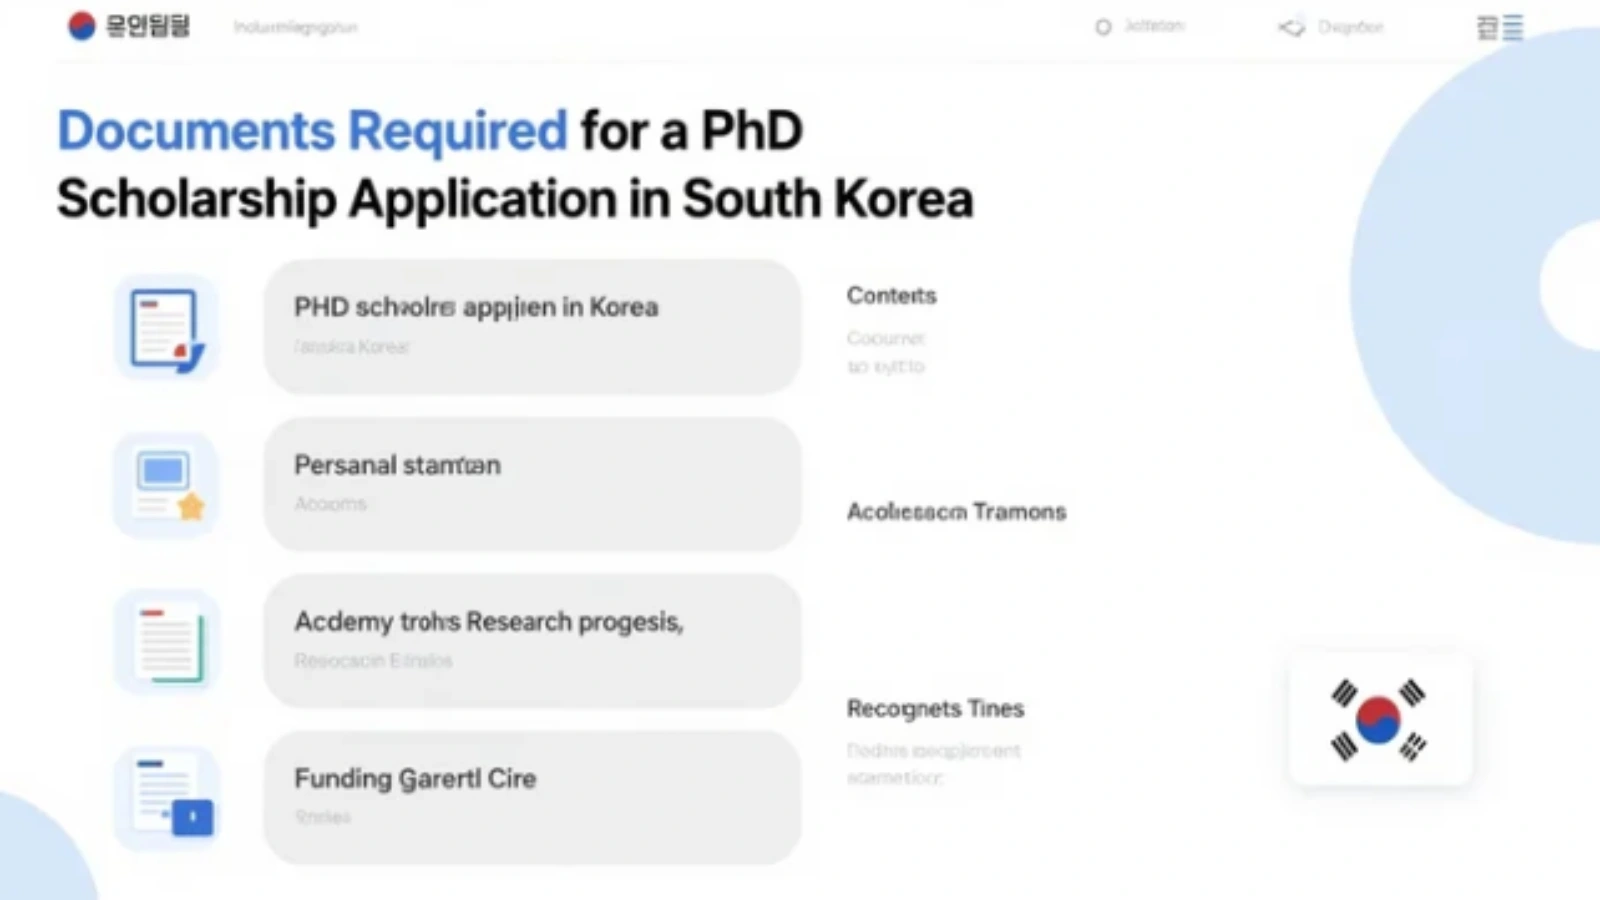Click the red and blue circle logo

click(x=81, y=26)
